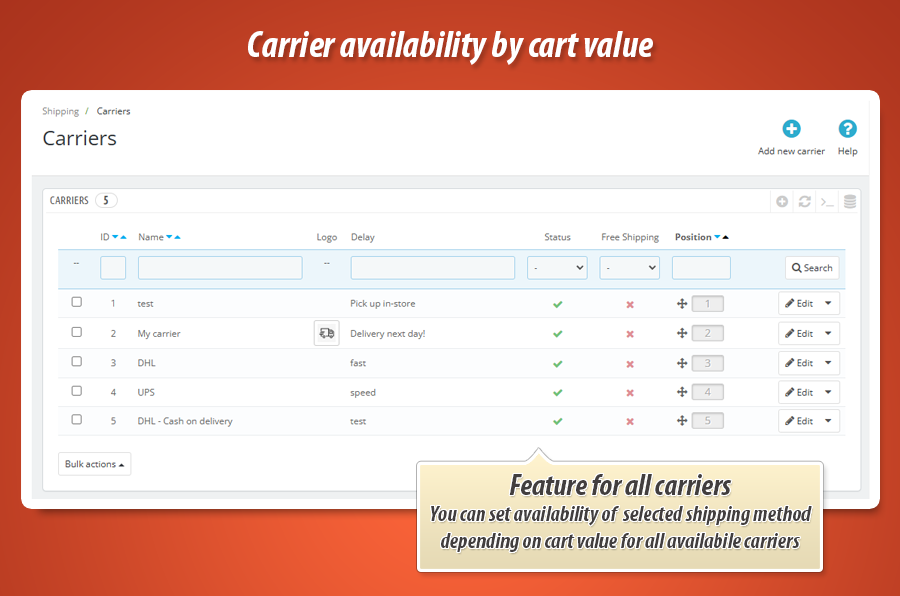This screenshot has width=900, height=596.
Task: Open the Help question mark icon
Action: pos(847,129)
